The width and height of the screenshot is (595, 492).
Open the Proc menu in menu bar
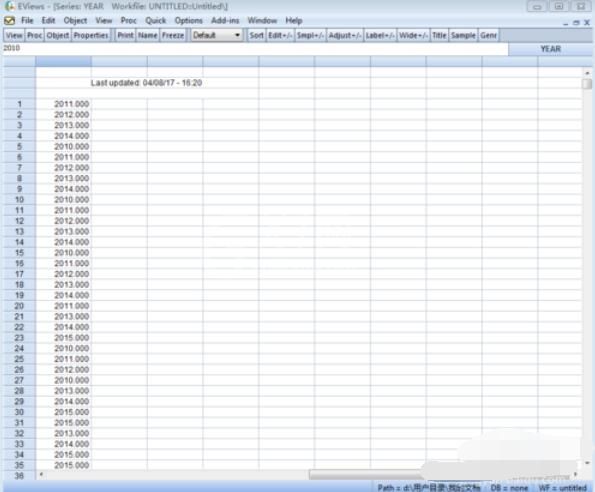(x=128, y=20)
